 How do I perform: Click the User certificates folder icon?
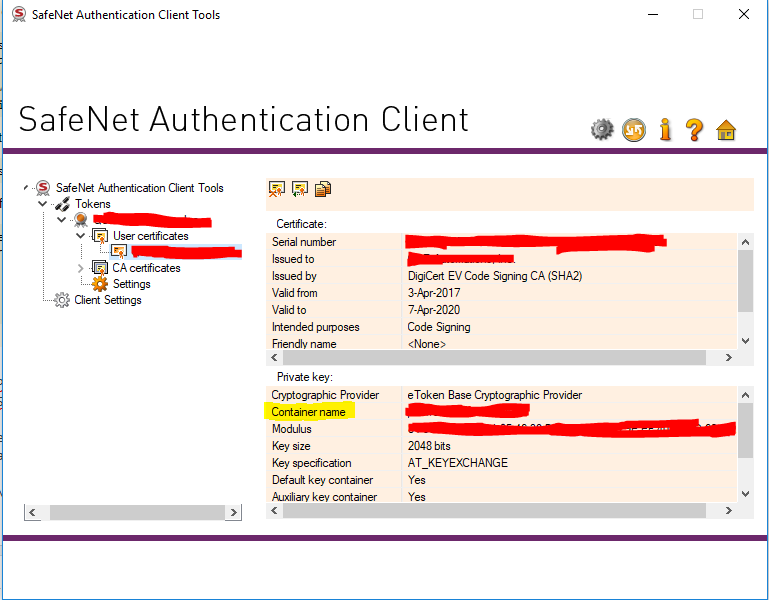click(x=100, y=236)
